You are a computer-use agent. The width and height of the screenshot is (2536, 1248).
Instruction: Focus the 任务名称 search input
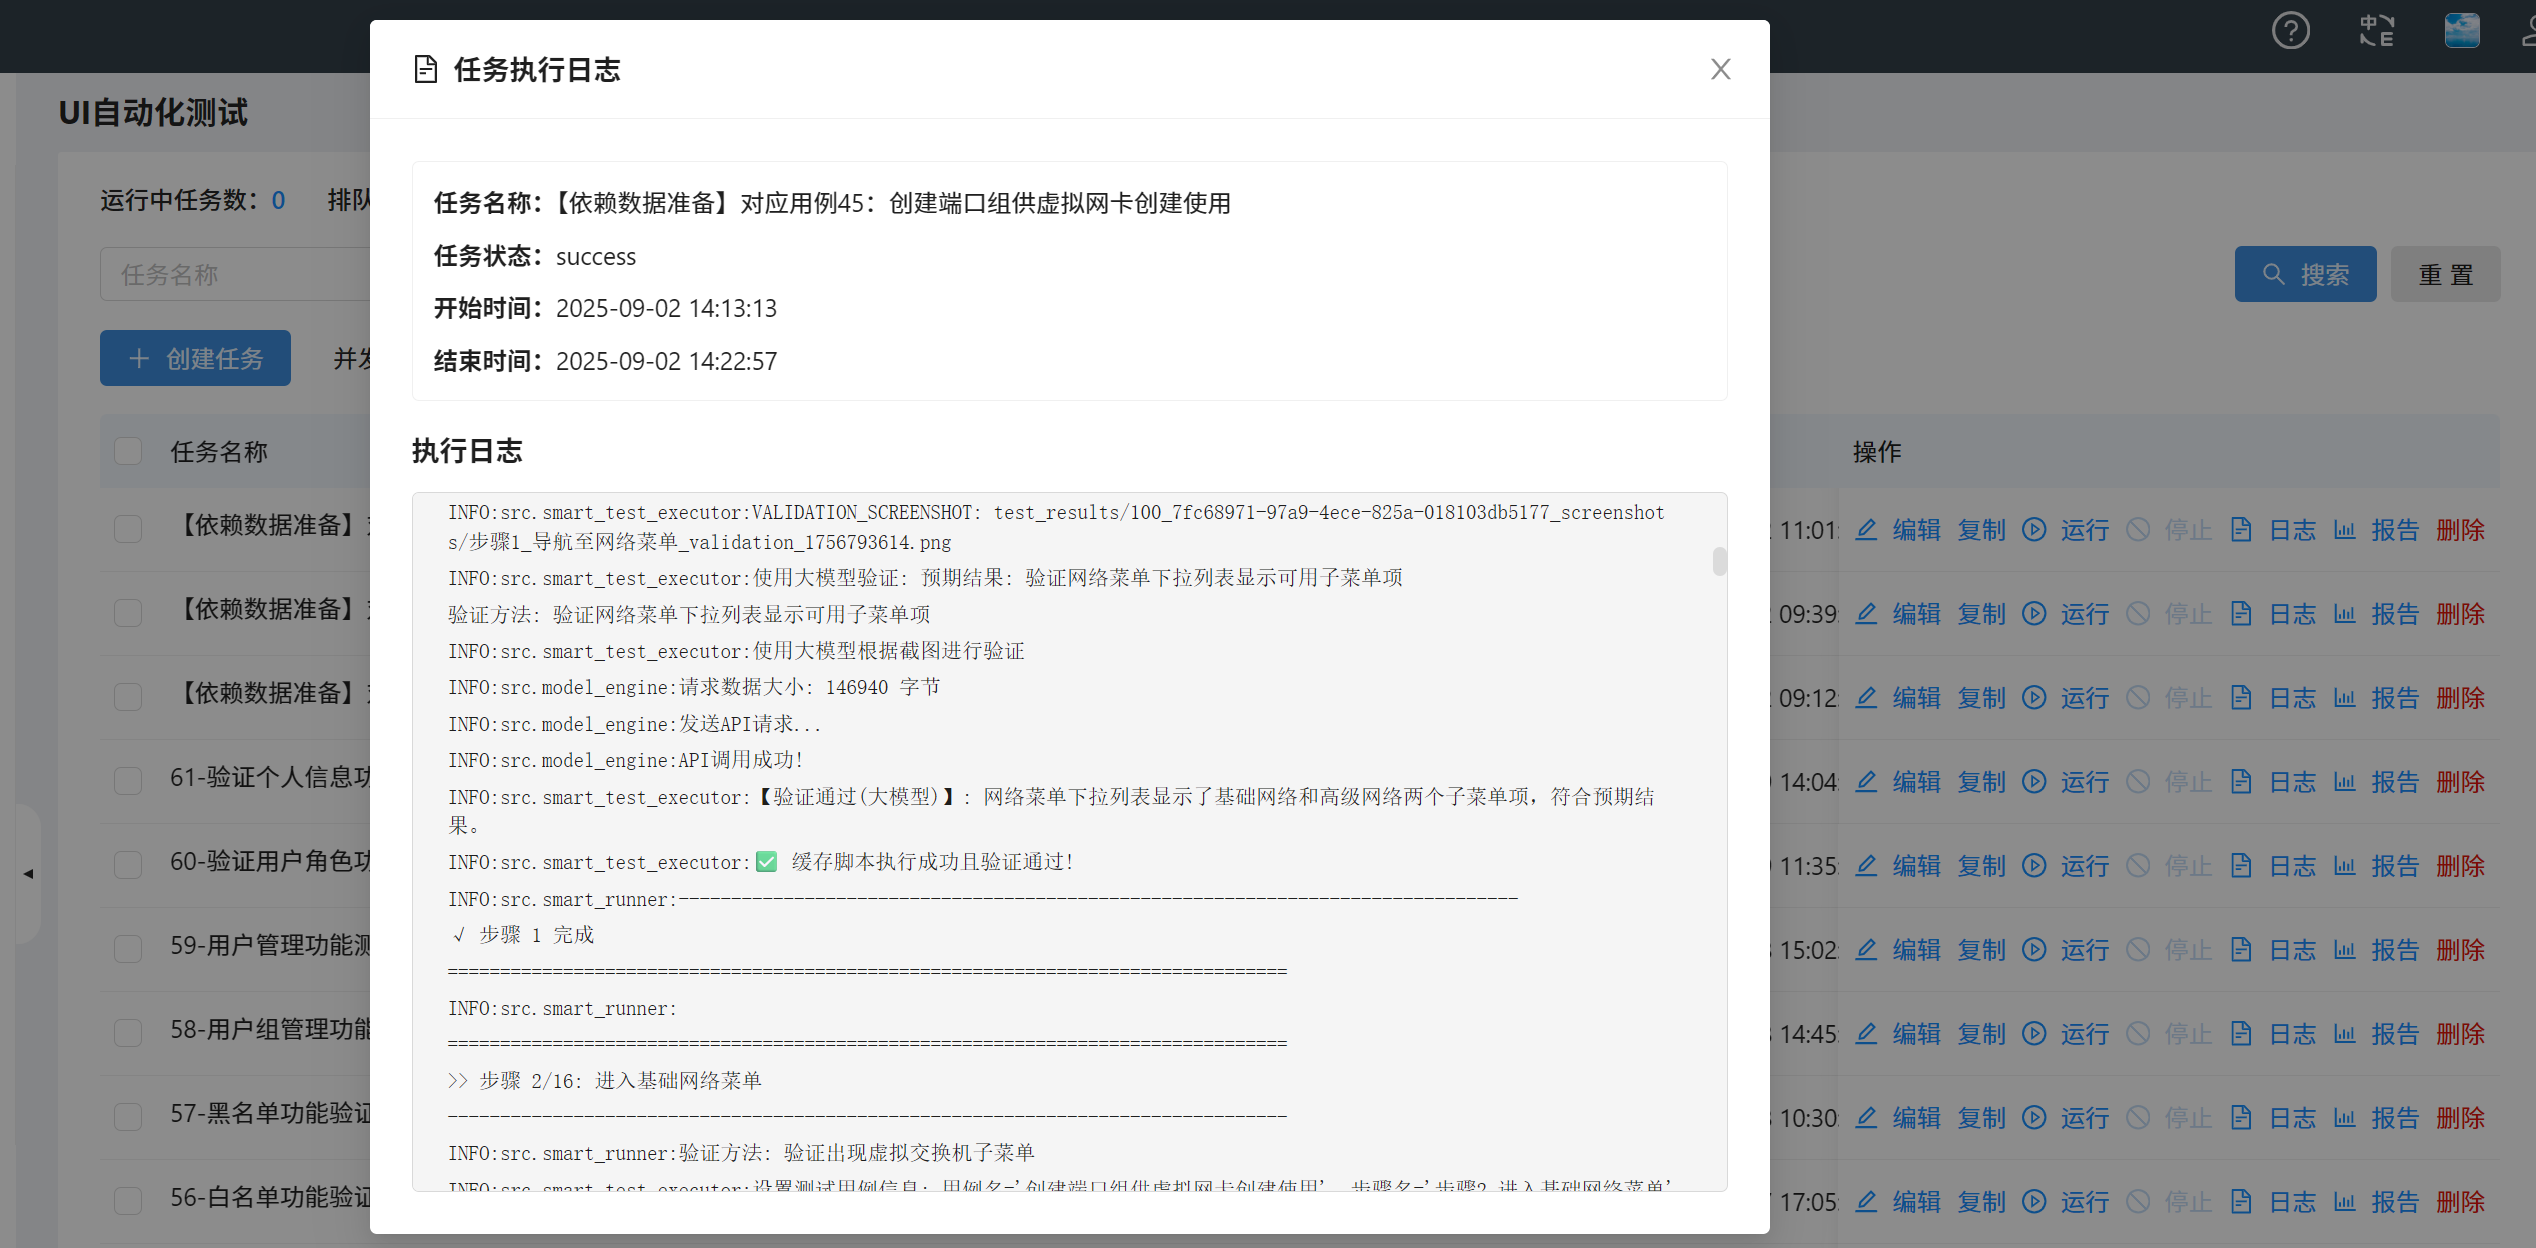[x=235, y=274]
